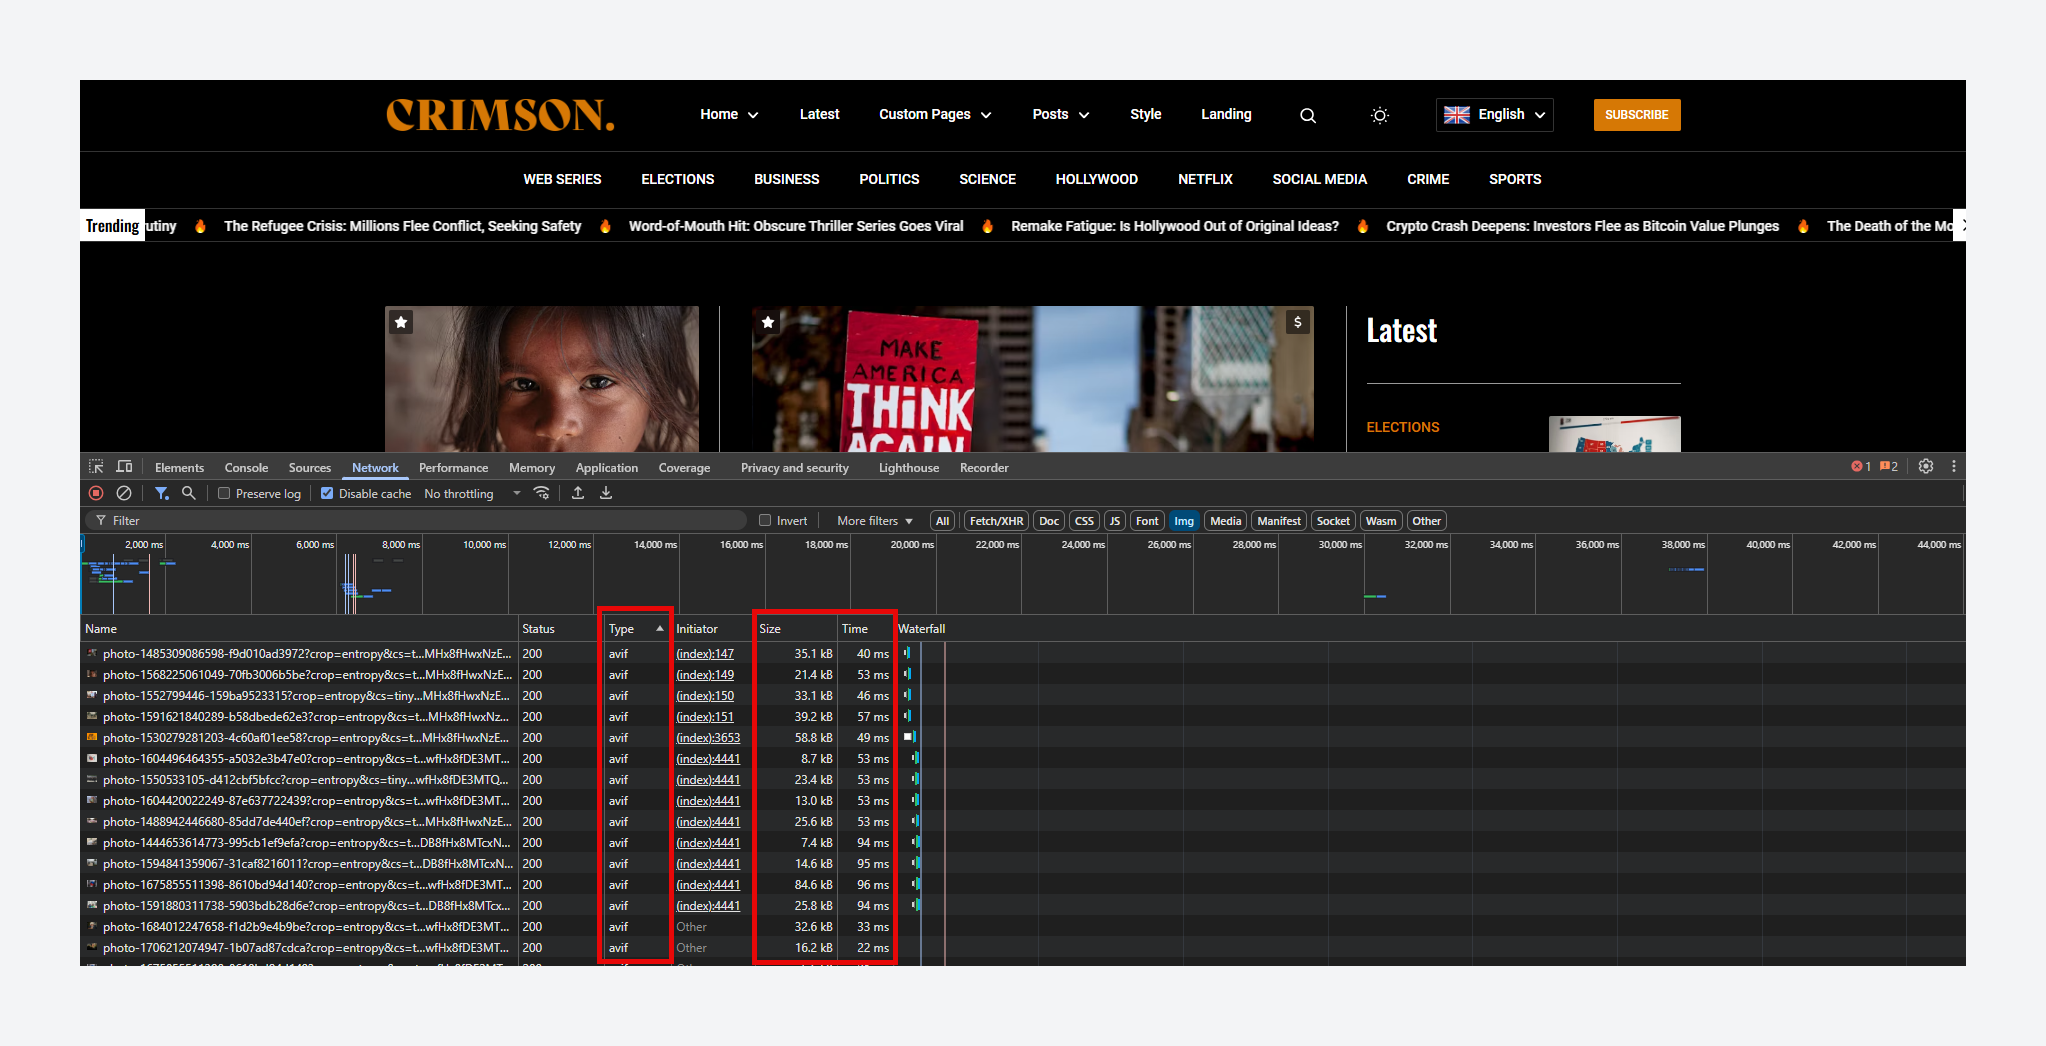Switch to the Performance tab
The width and height of the screenshot is (2046, 1046).
[453, 467]
